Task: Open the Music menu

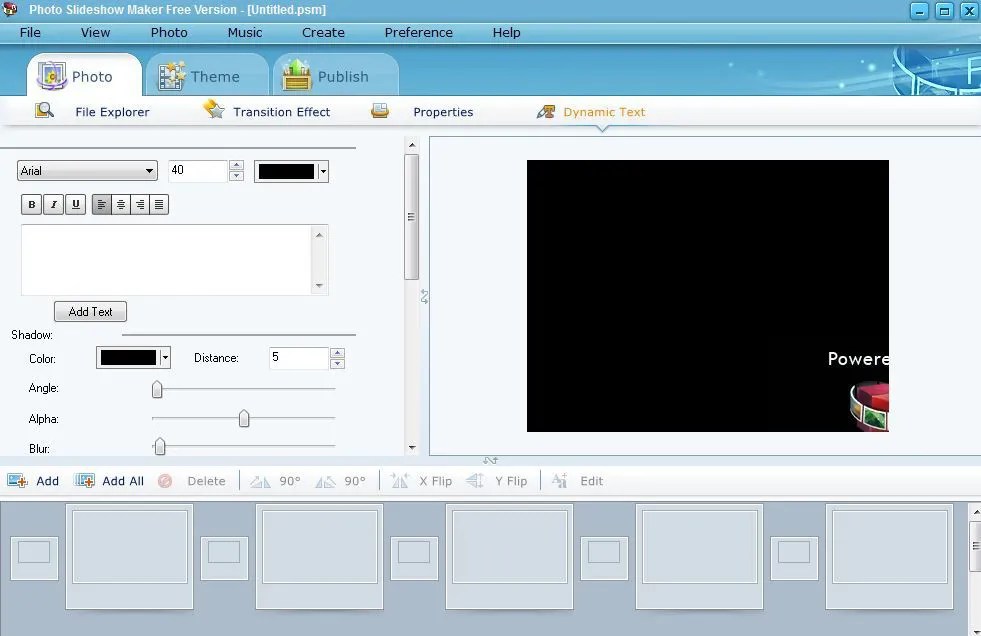Action: click(x=244, y=32)
